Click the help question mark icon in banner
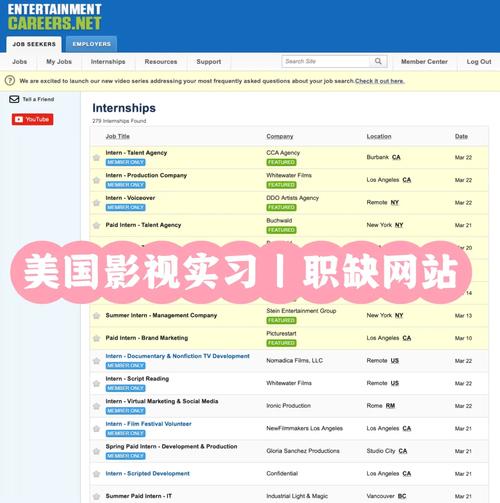This screenshot has width=500, height=503. click(10, 81)
